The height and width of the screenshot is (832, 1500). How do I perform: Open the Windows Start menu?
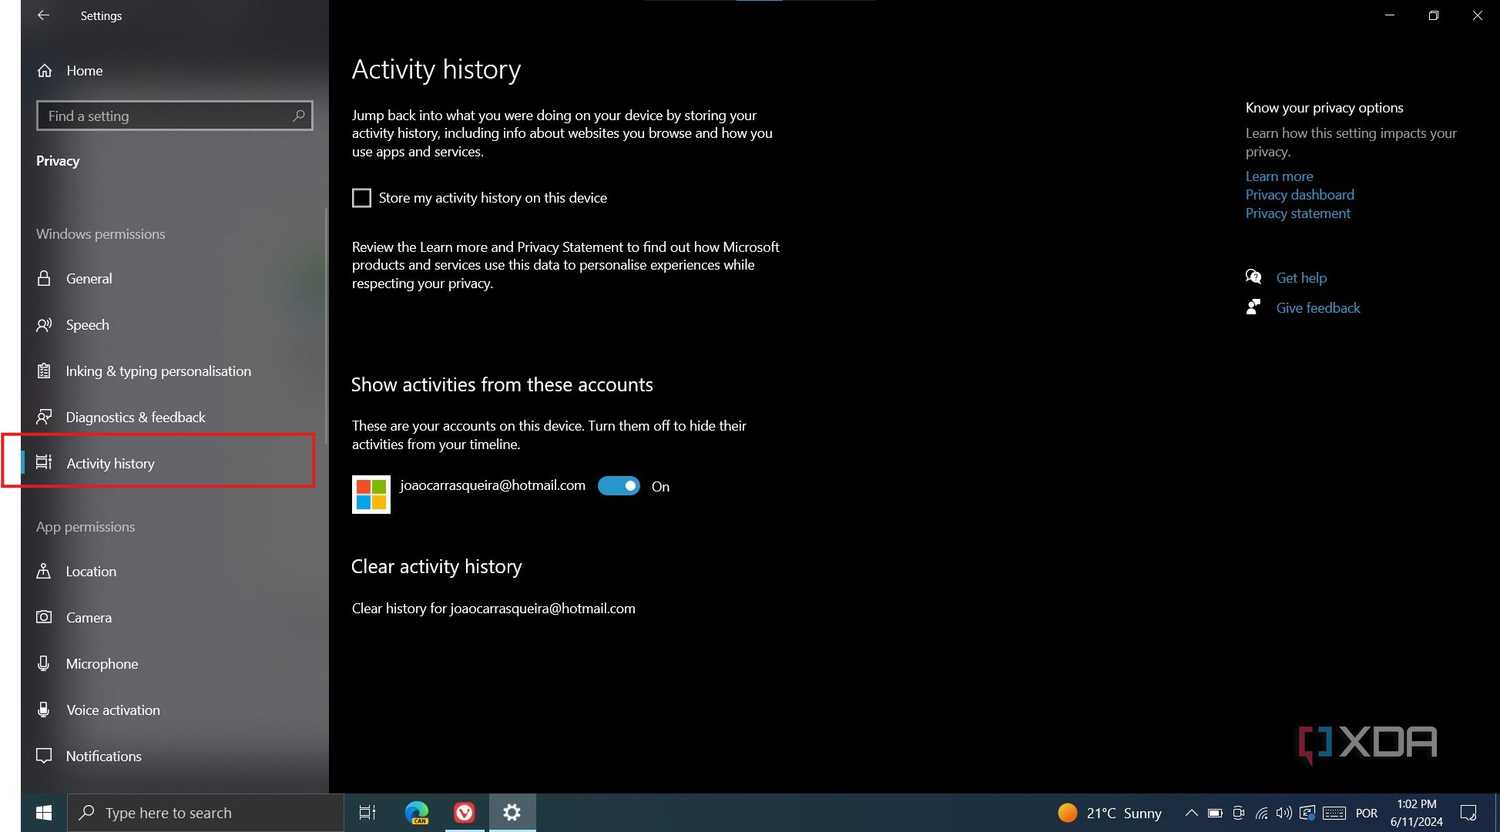tap(44, 813)
